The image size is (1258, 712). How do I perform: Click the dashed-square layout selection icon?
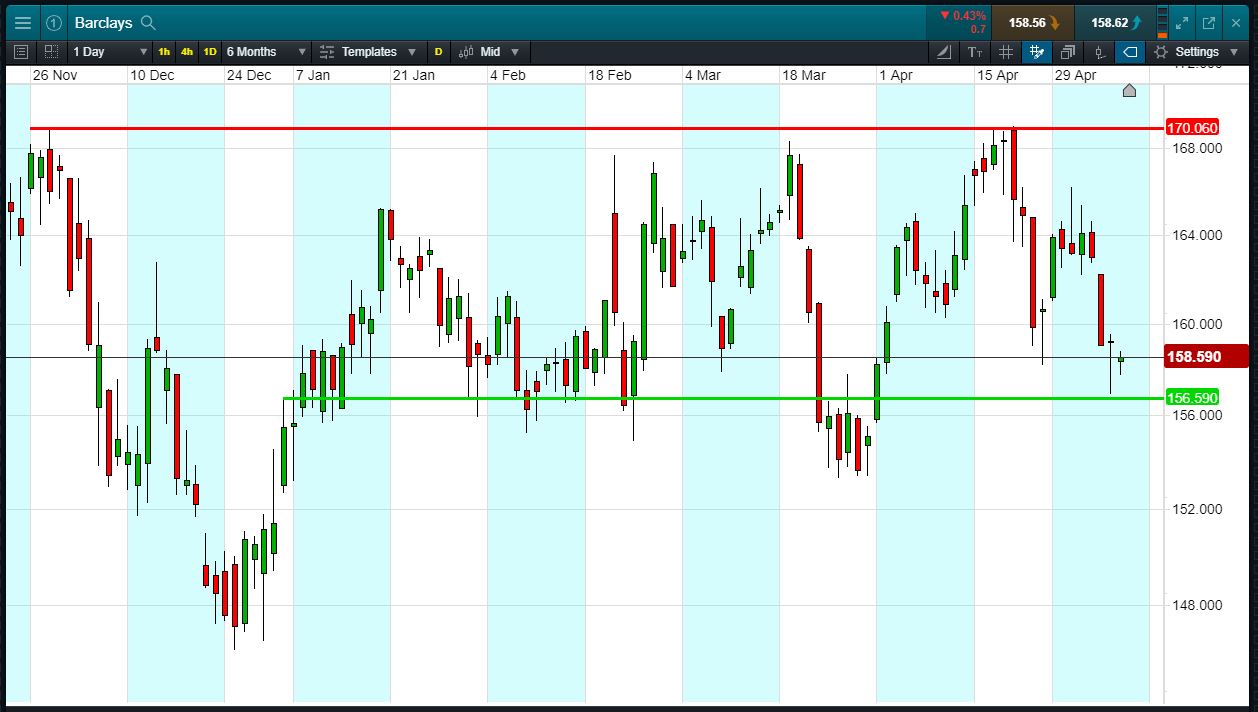click(x=51, y=51)
